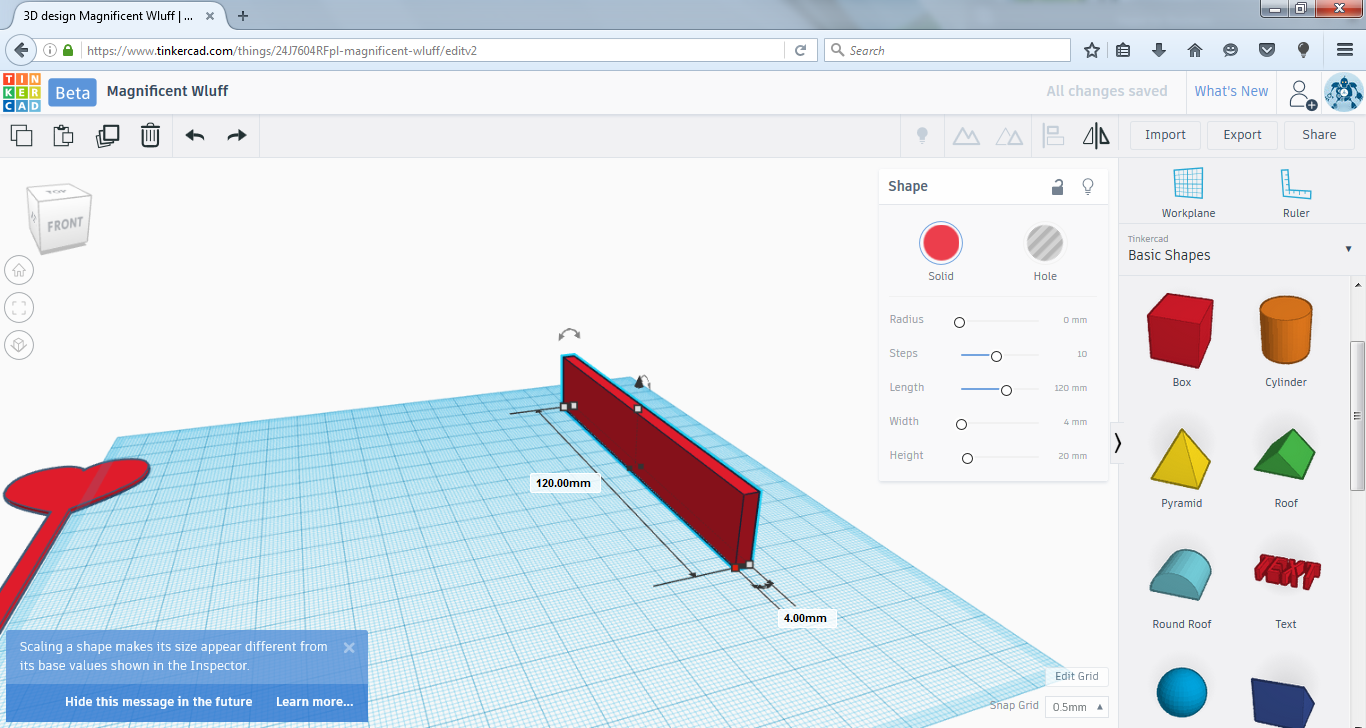The width and height of the screenshot is (1366, 728).
Task: Toggle shape visibility lightbulb in Shape panel
Action: tap(1088, 187)
